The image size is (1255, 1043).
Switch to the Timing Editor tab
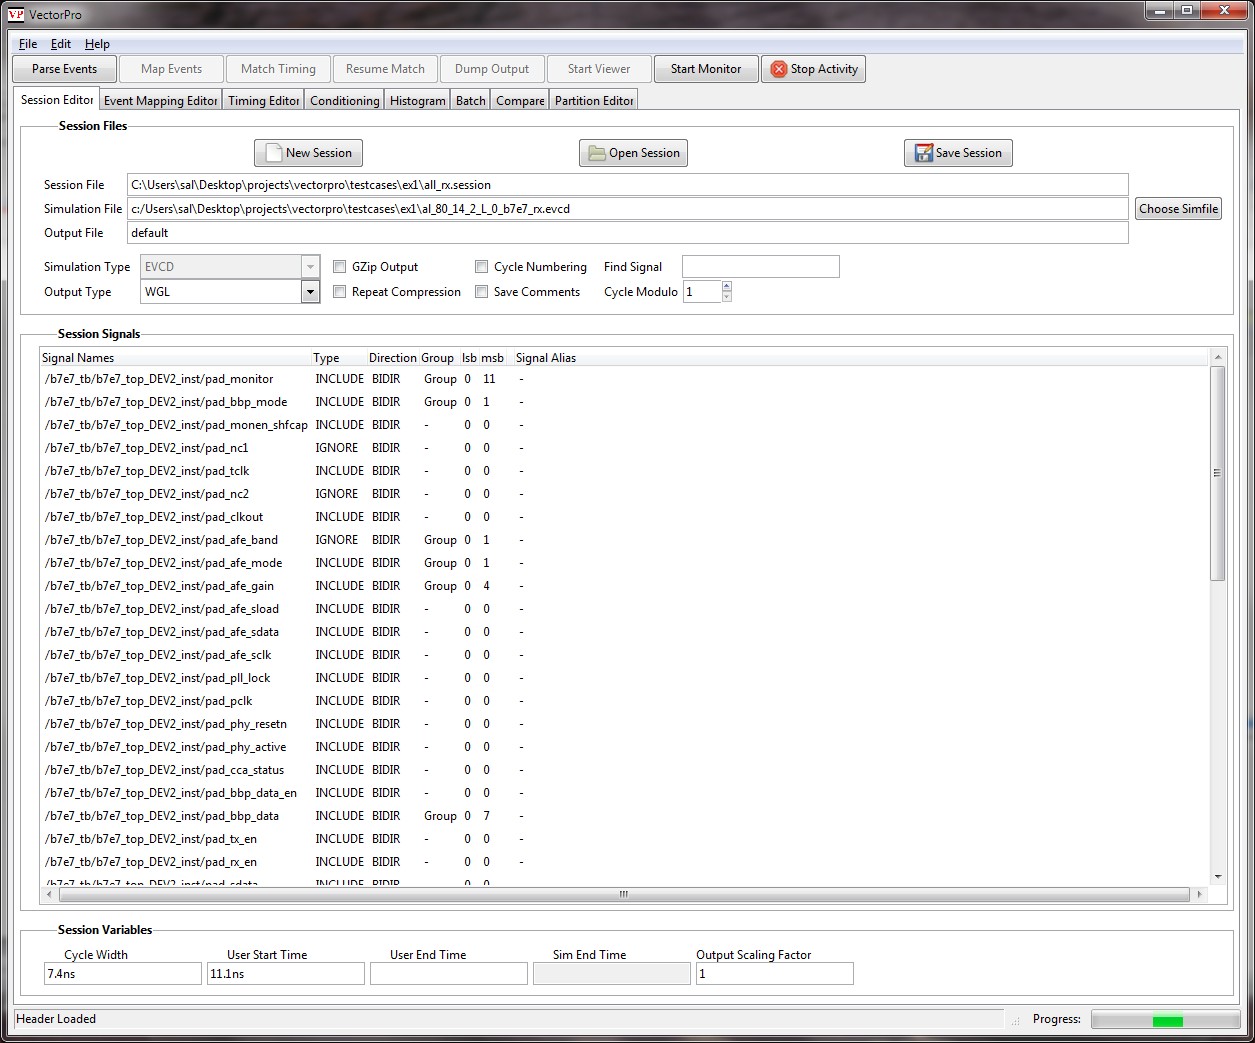(x=263, y=99)
